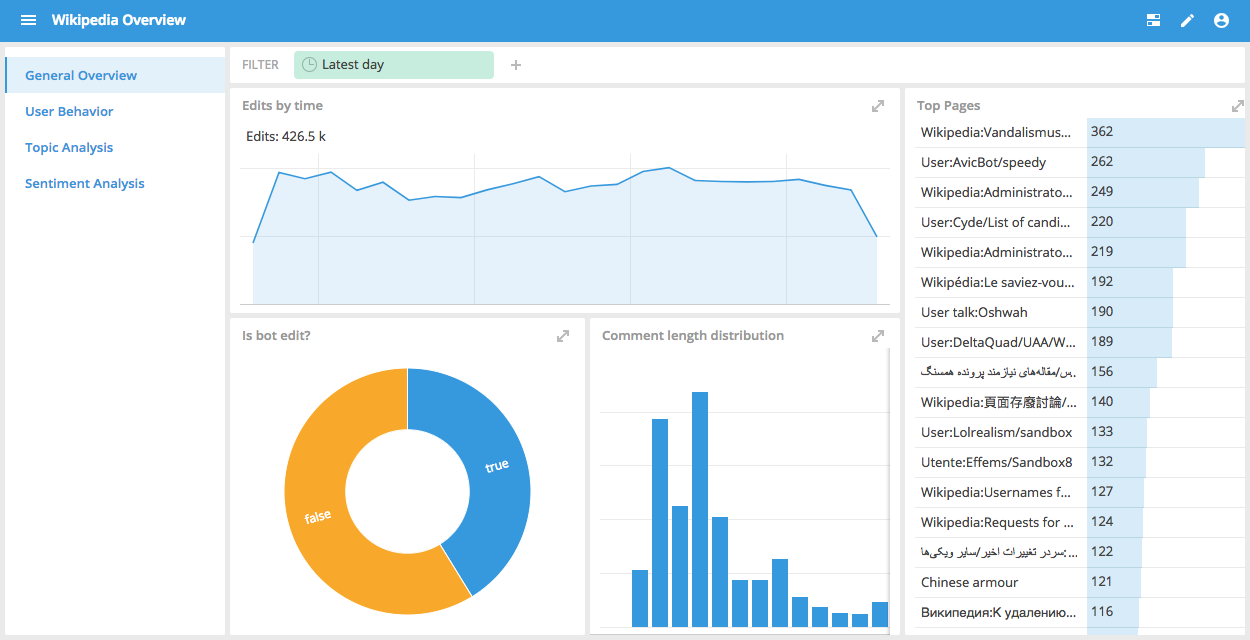Go to User Behavior in sidebar
The height and width of the screenshot is (640, 1250).
point(115,111)
